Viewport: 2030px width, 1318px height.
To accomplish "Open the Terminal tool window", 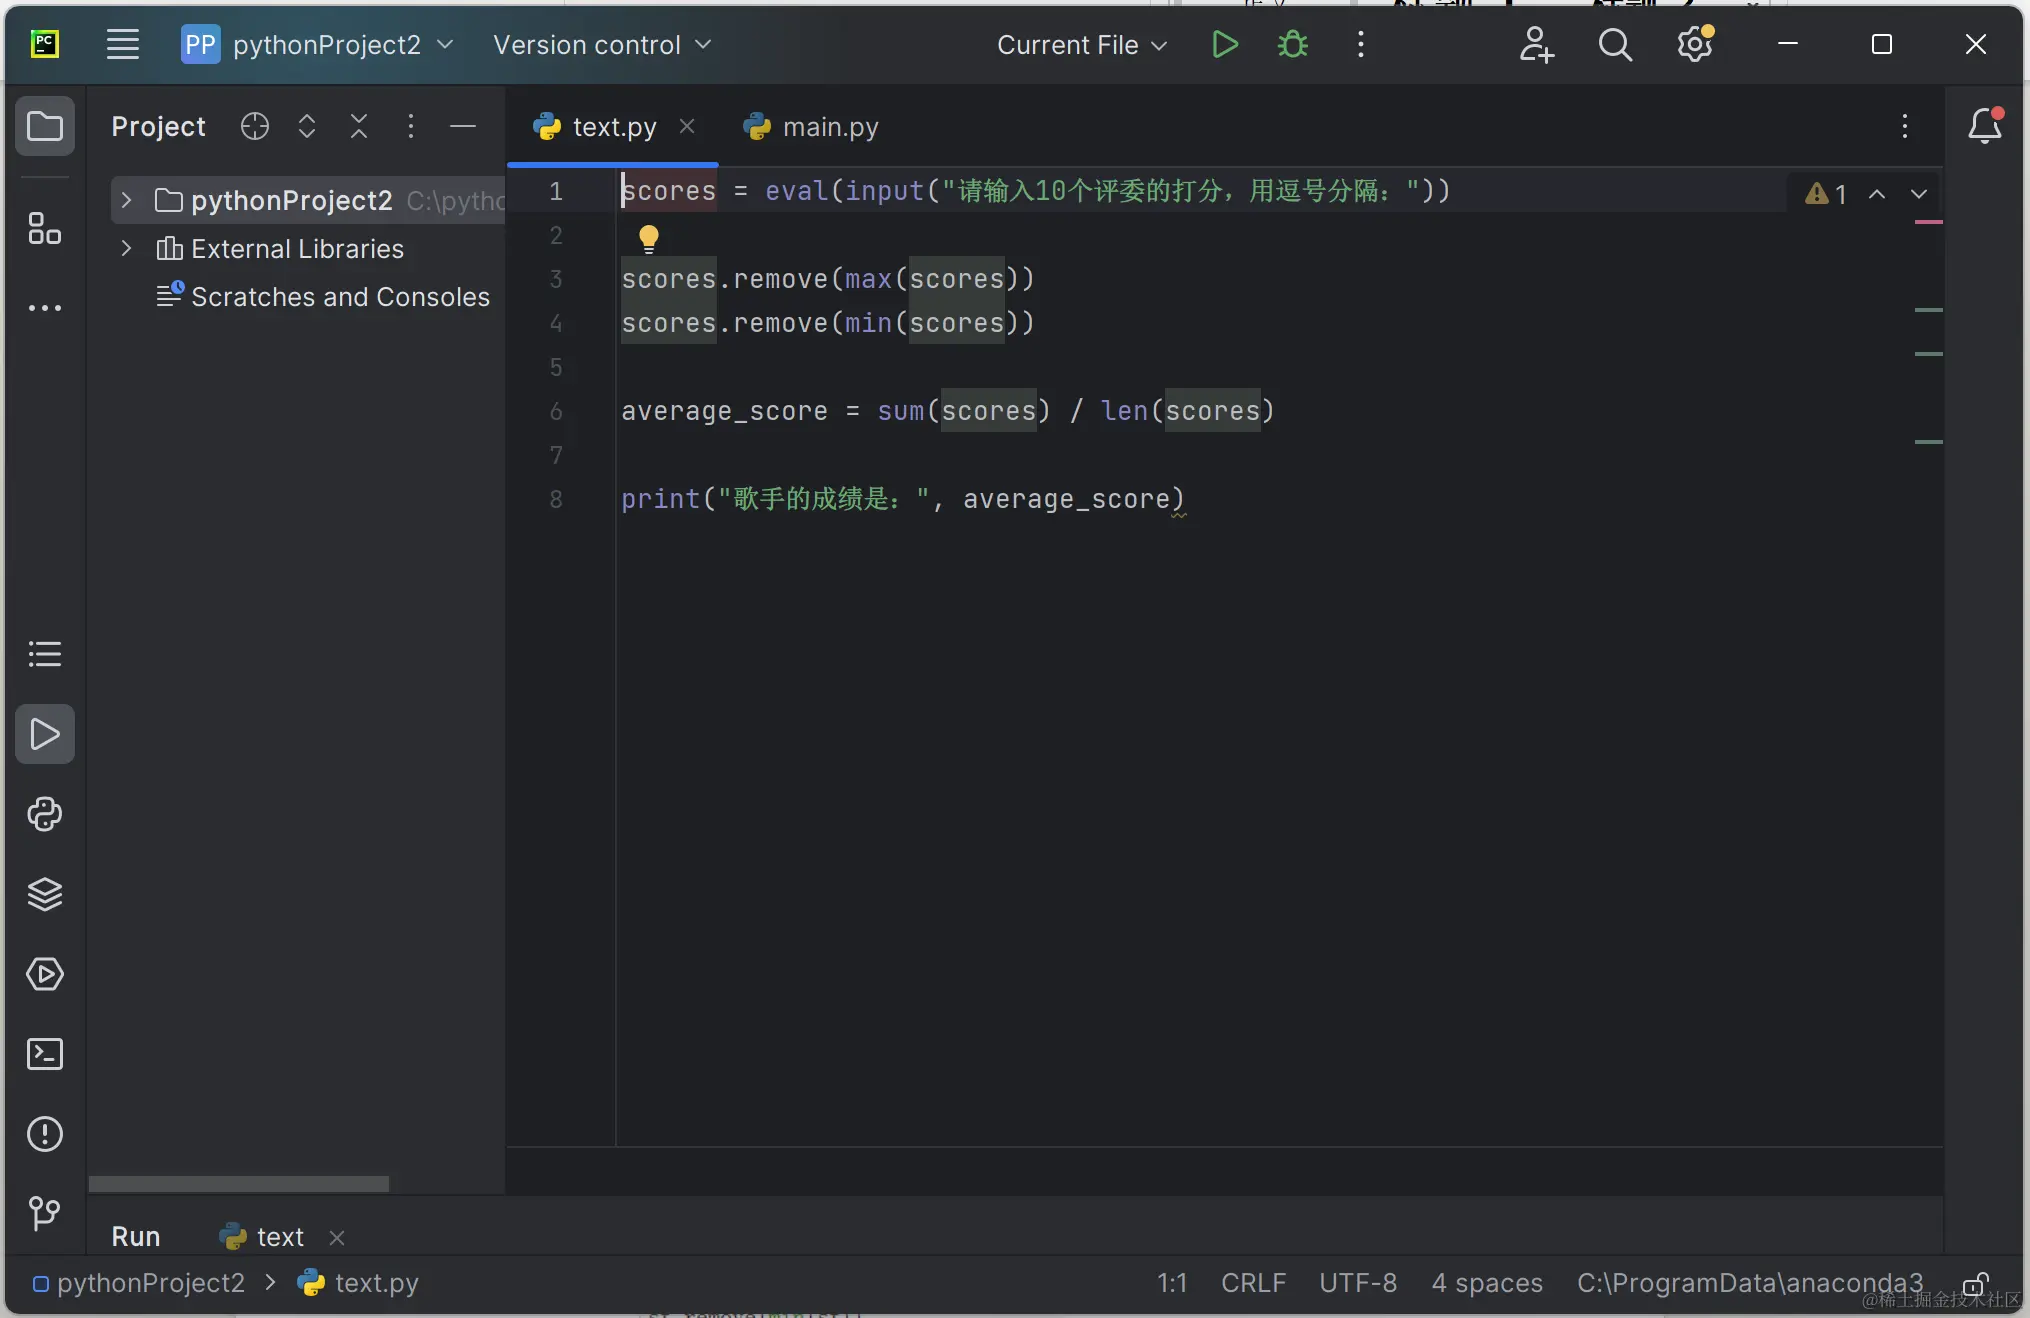I will [x=44, y=1054].
